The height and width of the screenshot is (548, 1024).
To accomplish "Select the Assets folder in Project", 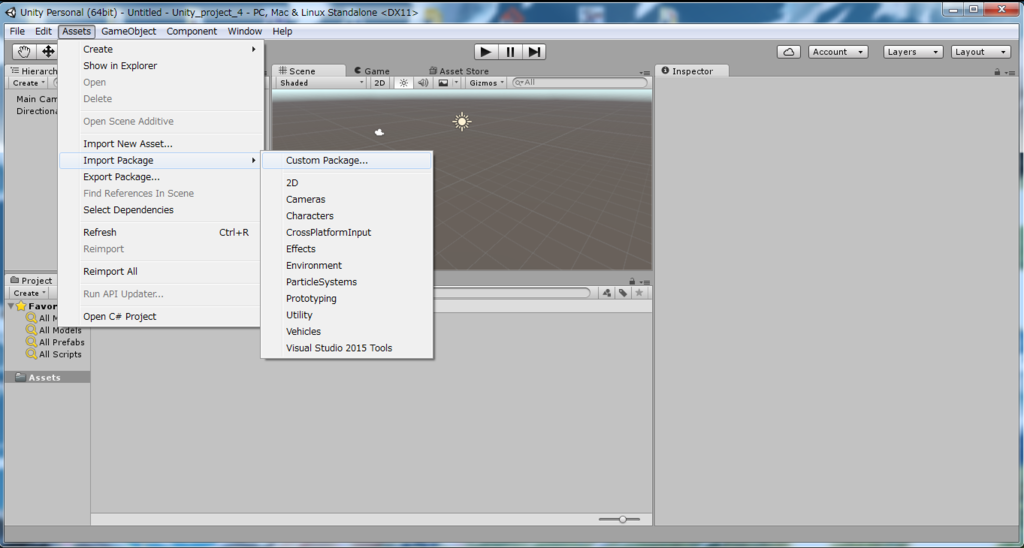I will click(47, 378).
